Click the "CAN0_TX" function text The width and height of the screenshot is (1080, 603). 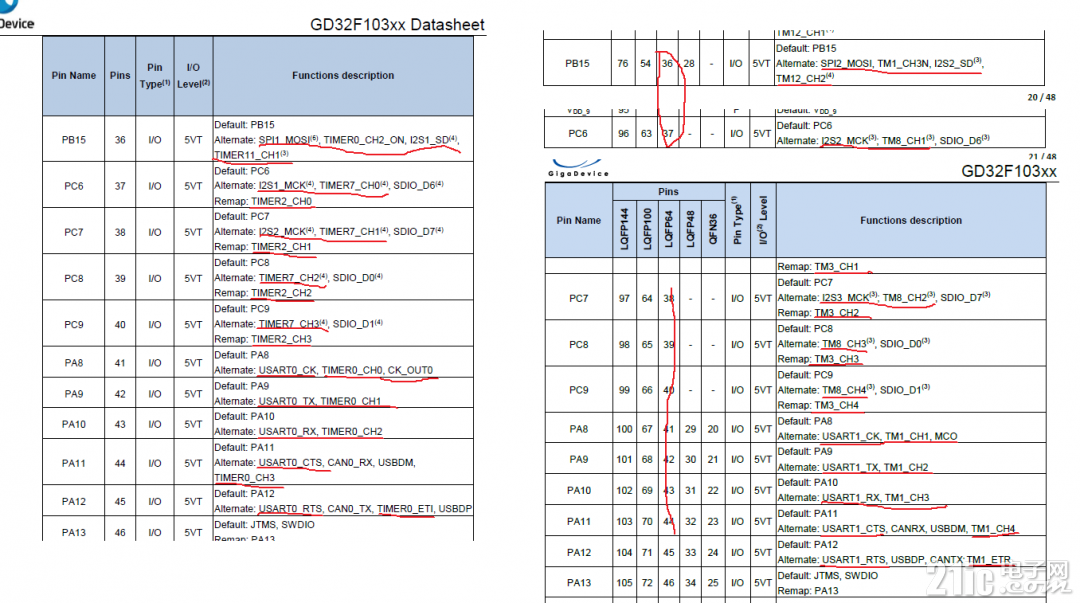[349, 509]
